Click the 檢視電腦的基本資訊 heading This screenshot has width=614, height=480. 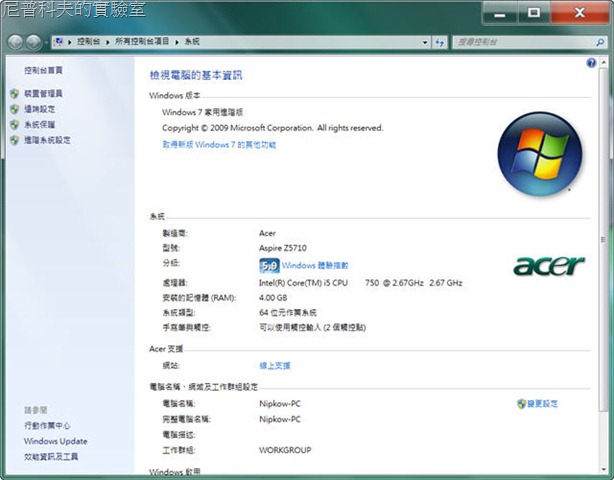(x=196, y=75)
